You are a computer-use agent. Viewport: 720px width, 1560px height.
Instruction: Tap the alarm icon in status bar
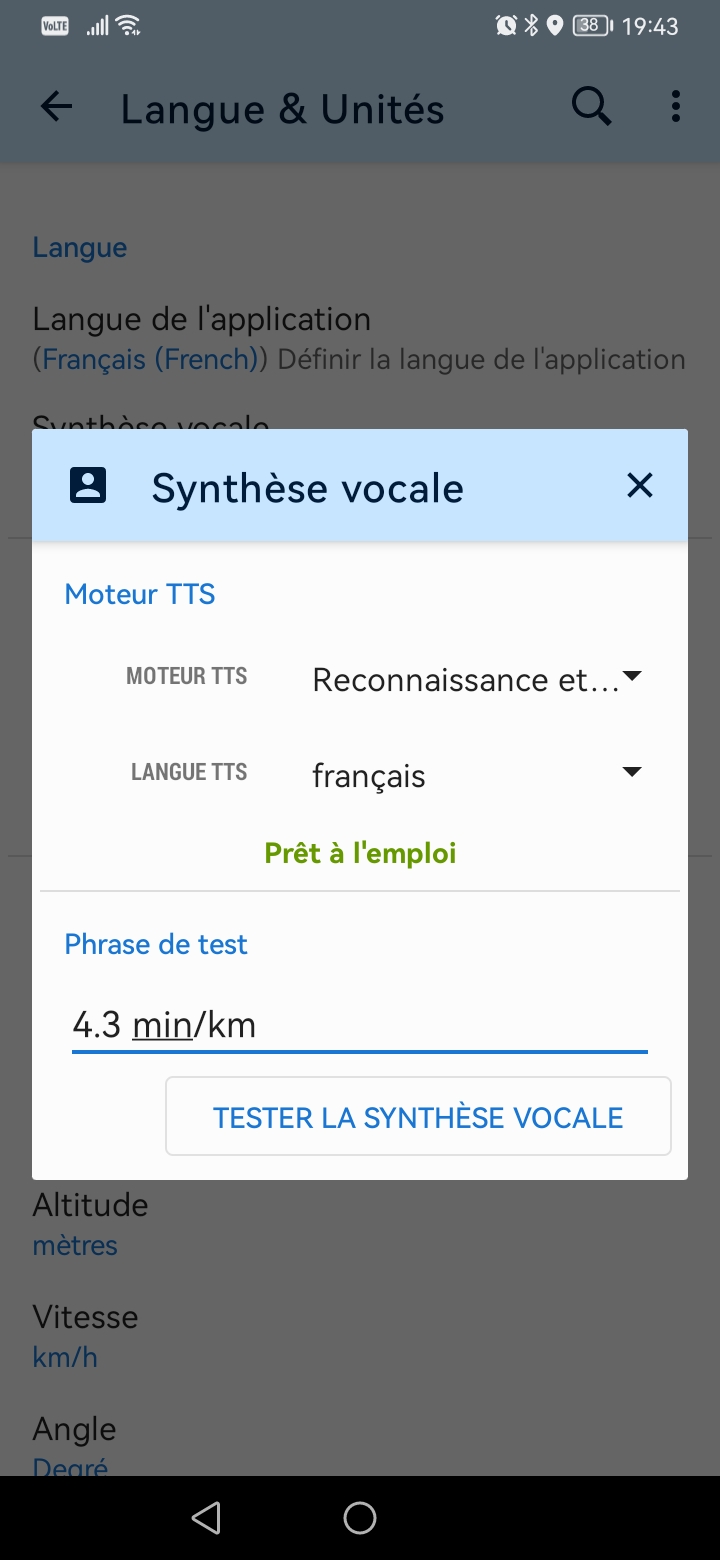coord(506,26)
